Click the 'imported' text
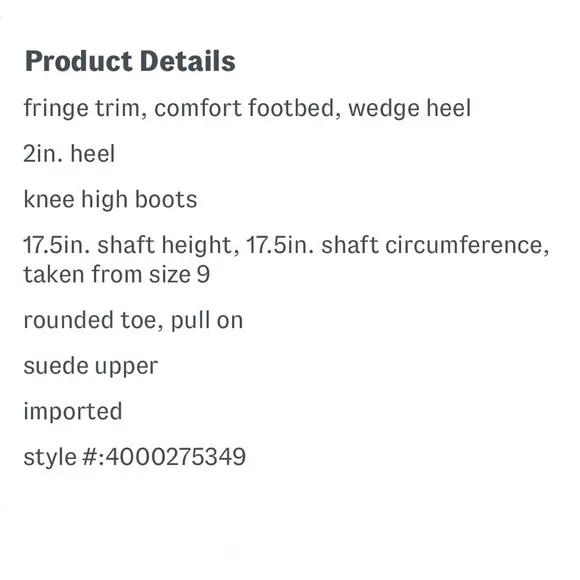This screenshot has width=580, height=580. pyautogui.click(x=73, y=411)
